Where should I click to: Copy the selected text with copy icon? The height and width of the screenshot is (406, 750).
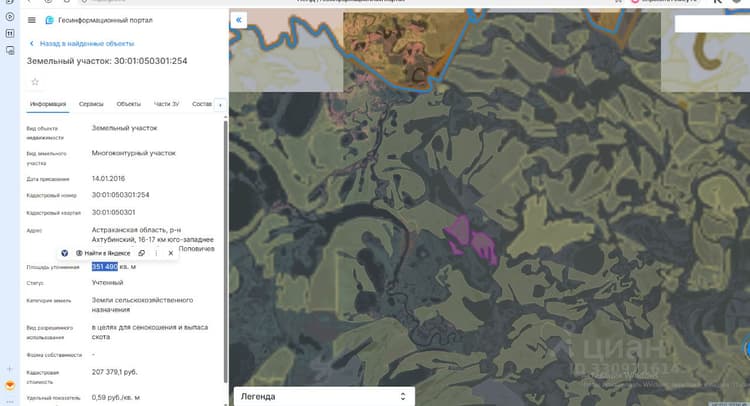pyautogui.click(x=142, y=253)
